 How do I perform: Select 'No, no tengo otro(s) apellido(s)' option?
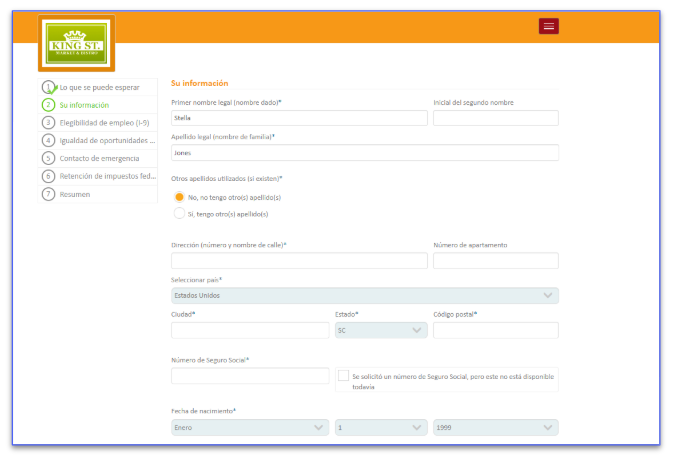tap(180, 197)
